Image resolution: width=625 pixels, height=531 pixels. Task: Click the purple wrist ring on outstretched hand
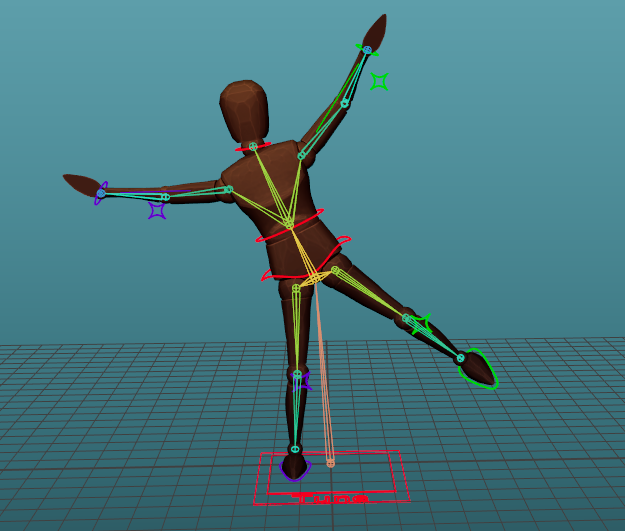tap(100, 194)
